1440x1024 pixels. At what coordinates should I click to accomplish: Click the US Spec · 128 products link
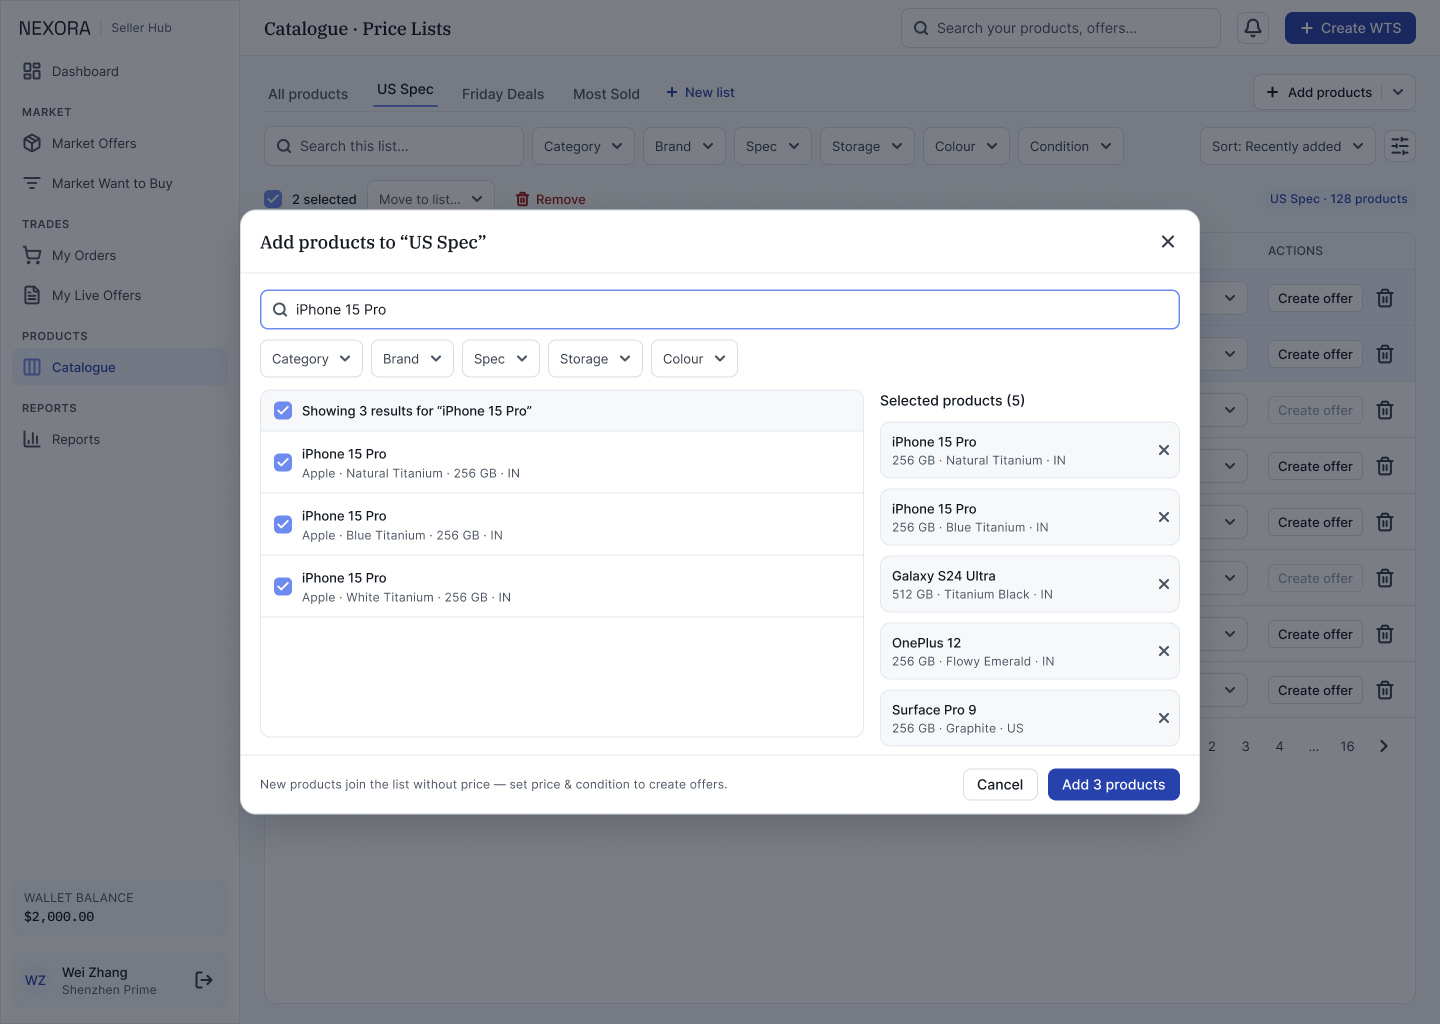(1338, 199)
